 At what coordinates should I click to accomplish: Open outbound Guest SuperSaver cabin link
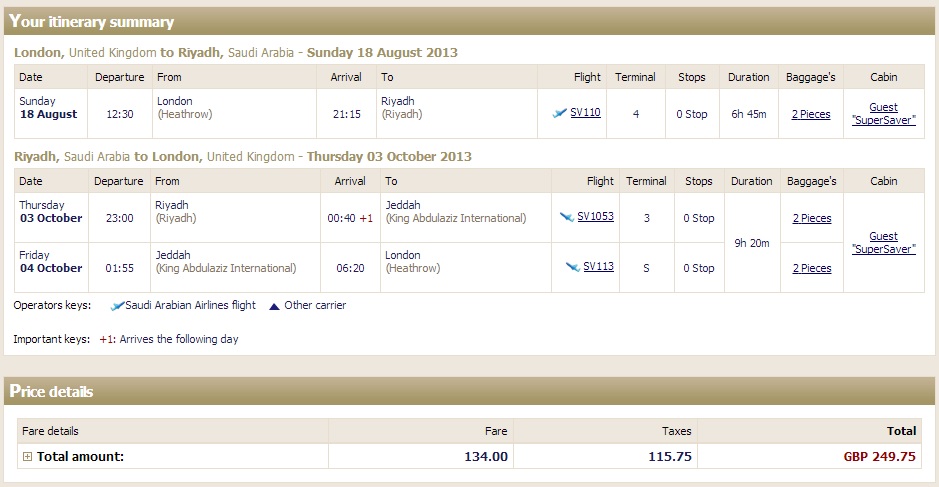[x=883, y=113]
